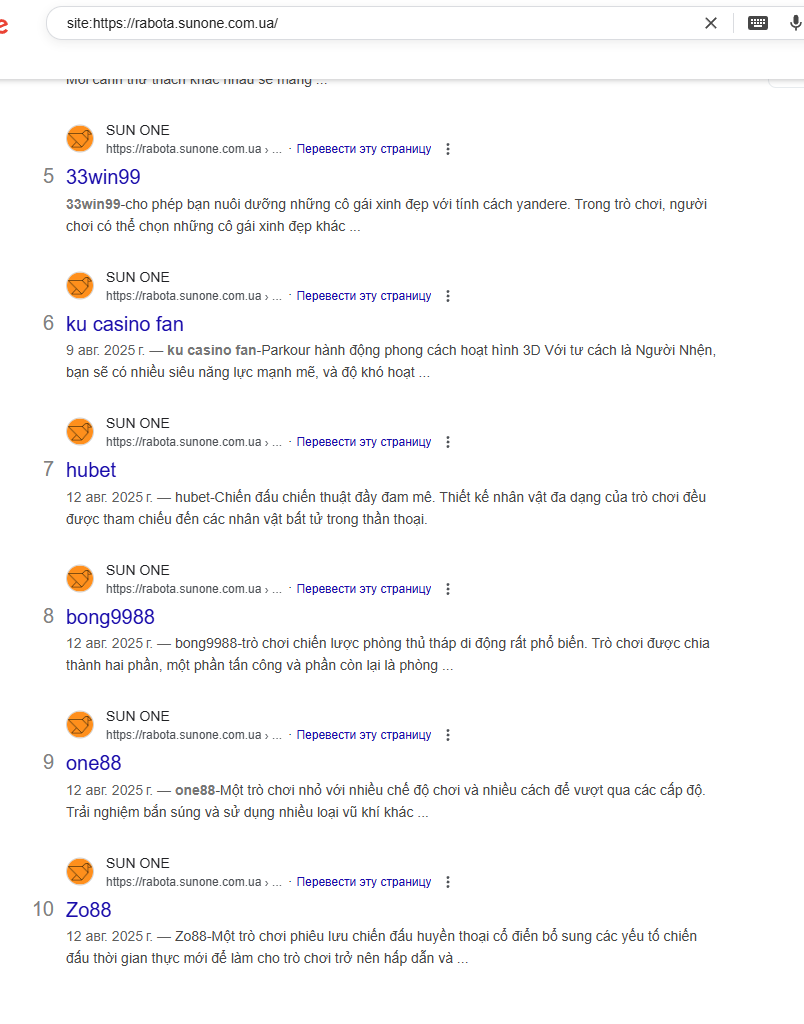Open three-dot menu for the one88 result
Screen dimensions: 804x1024
448,735
